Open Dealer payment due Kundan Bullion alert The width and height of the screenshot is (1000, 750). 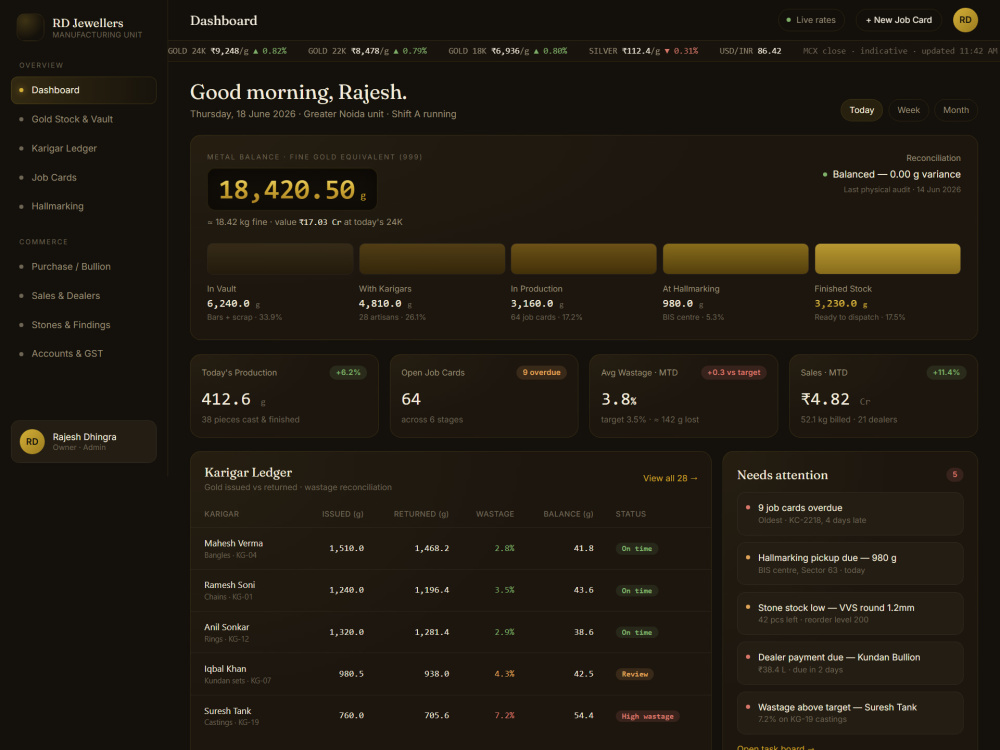click(849, 663)
